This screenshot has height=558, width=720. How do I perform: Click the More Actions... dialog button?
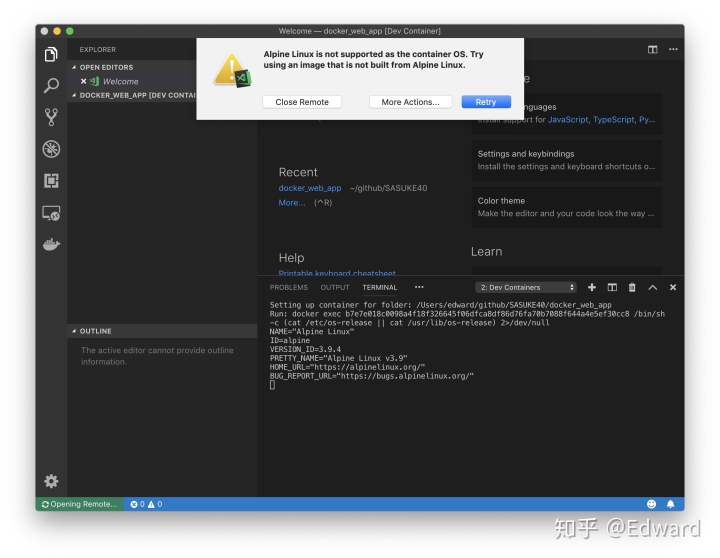[410, 102]
